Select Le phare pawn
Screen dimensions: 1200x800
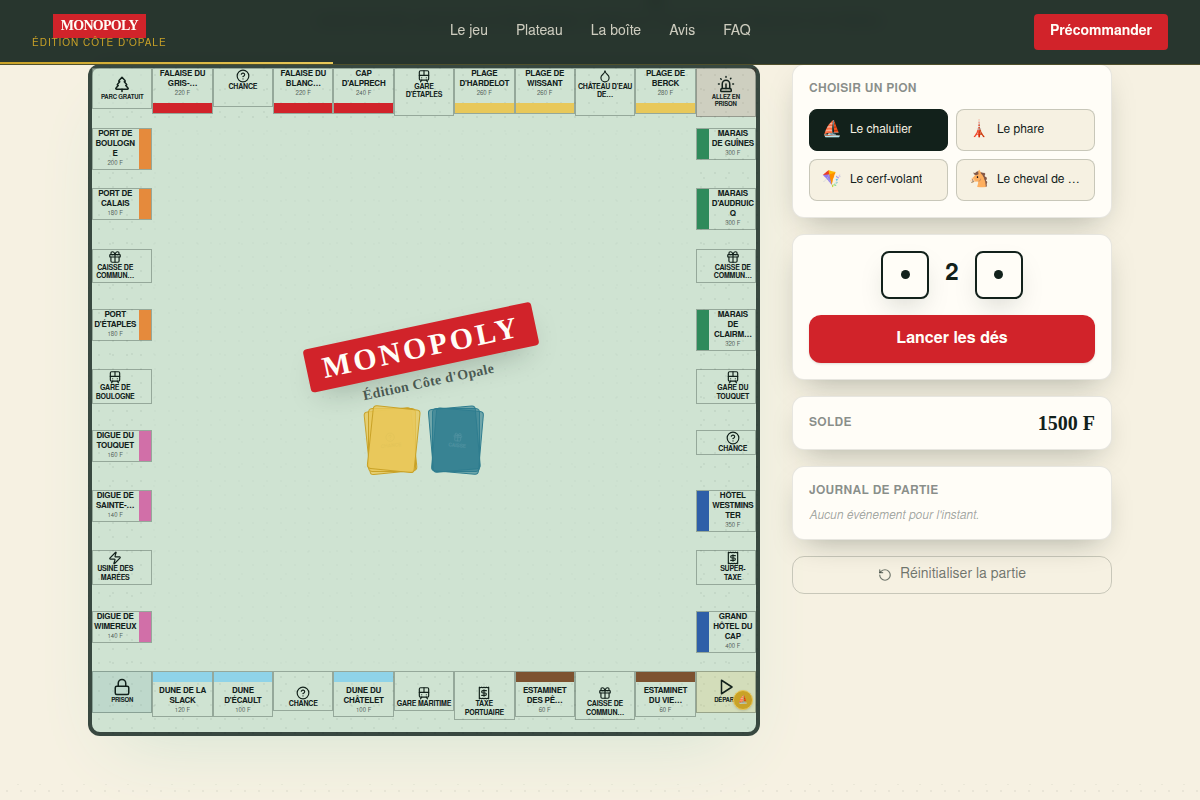coord(1025,130)
